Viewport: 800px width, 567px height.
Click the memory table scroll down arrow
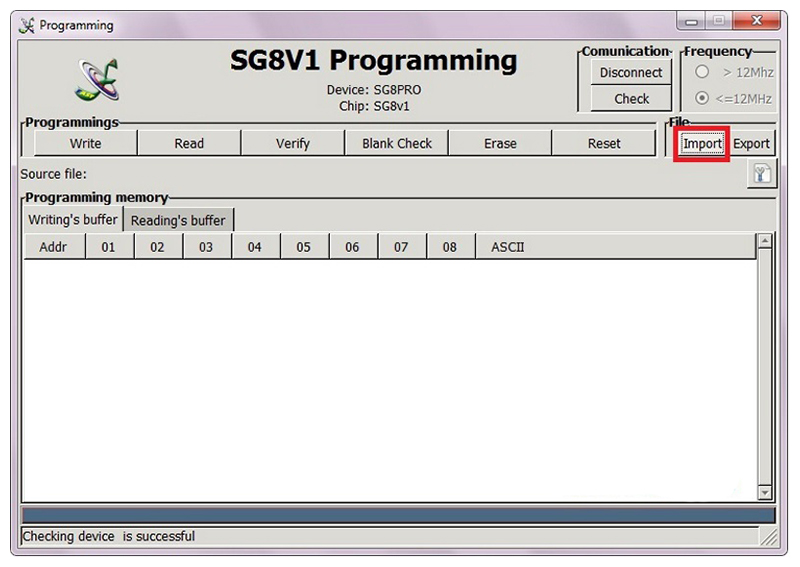765,492
